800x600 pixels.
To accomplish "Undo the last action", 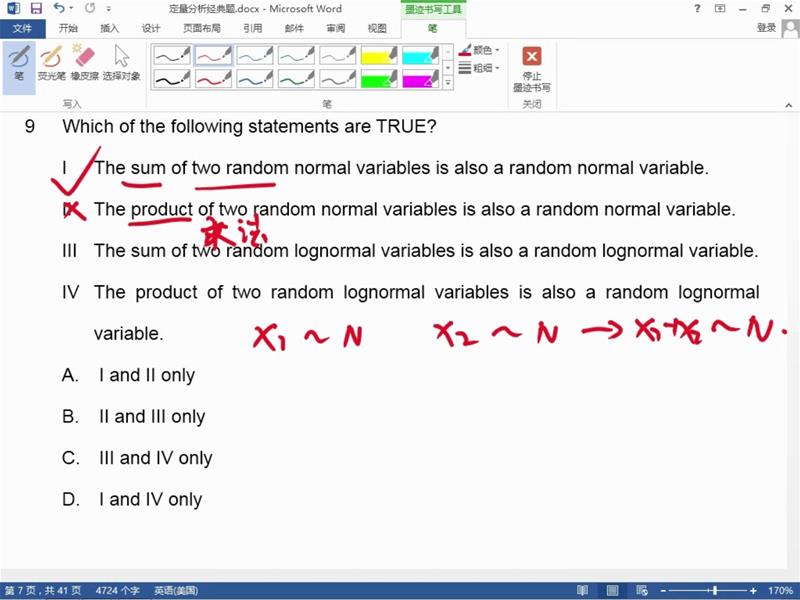I will point(59,8).
